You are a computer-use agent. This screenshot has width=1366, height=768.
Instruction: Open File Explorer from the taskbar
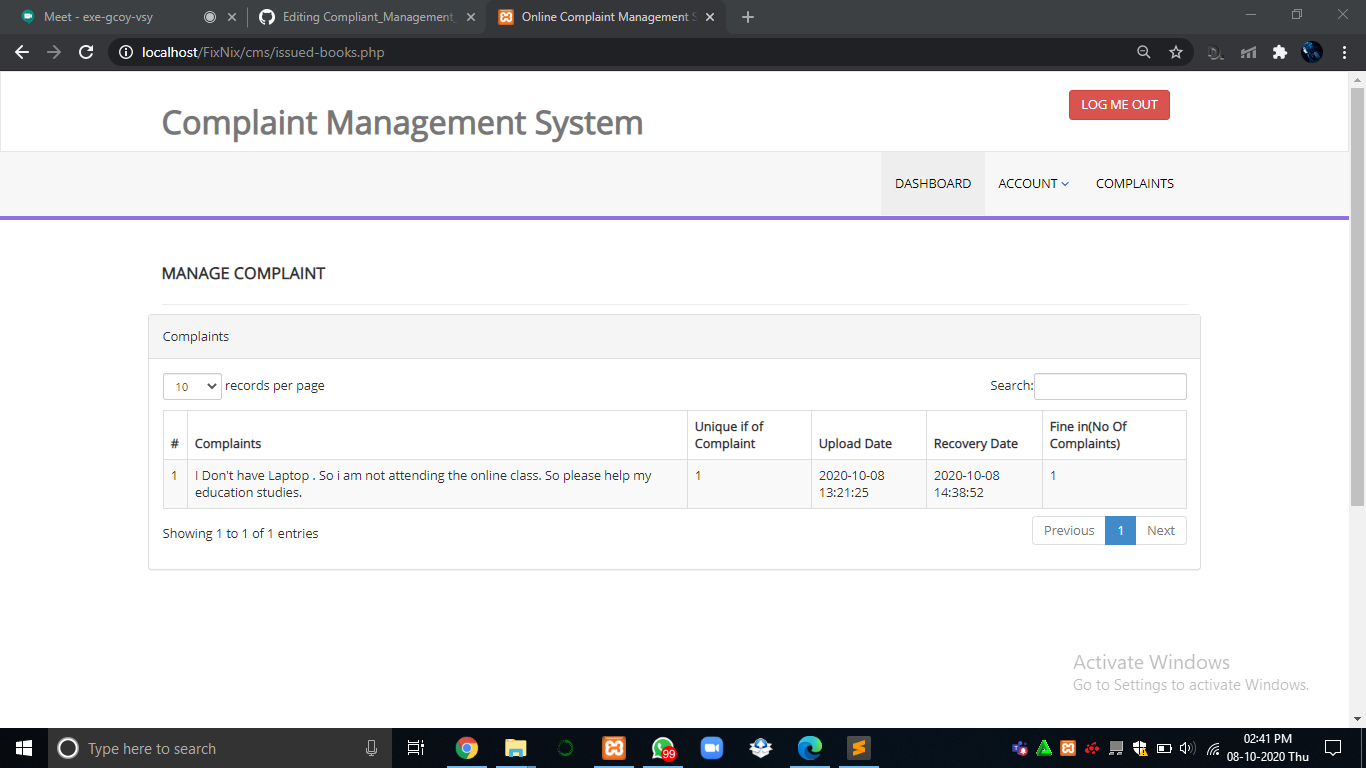click(x=515, y=747)
